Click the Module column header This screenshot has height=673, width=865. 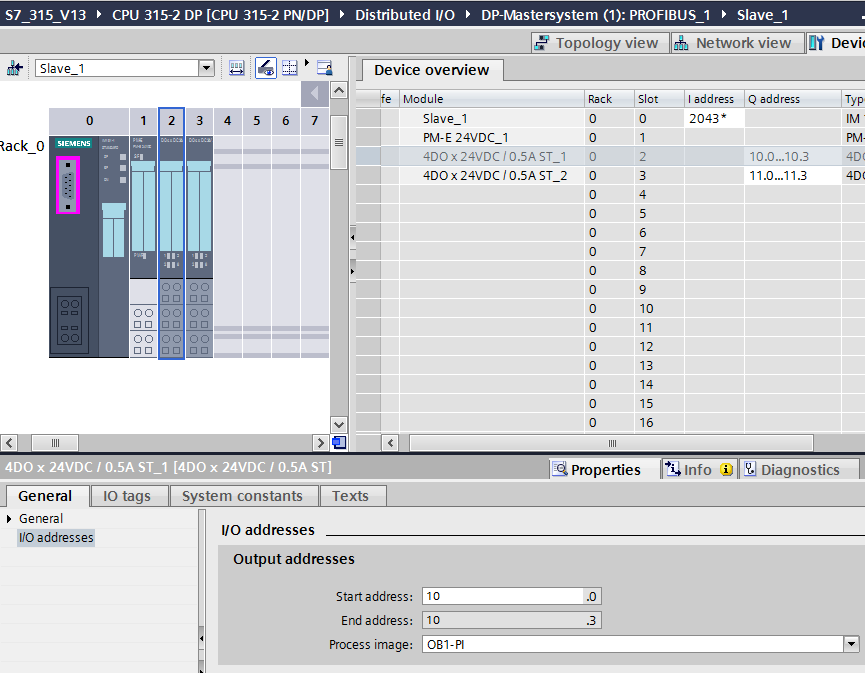pos(492,99)
